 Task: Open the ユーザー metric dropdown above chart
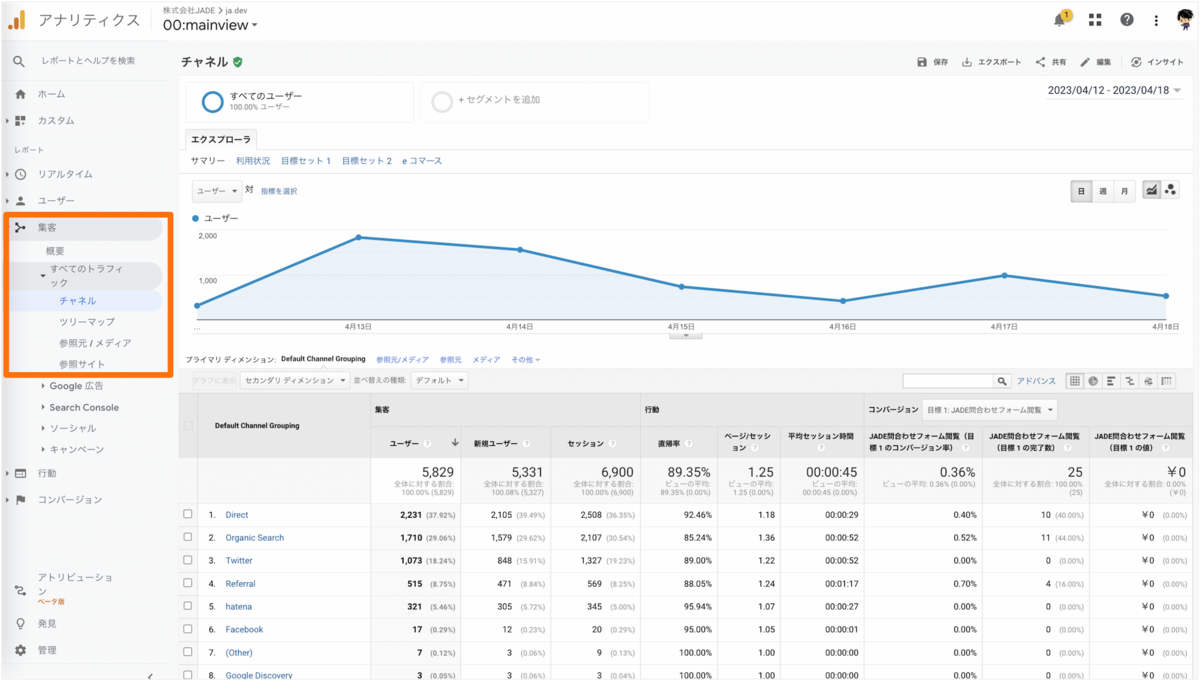click(216, 190)
